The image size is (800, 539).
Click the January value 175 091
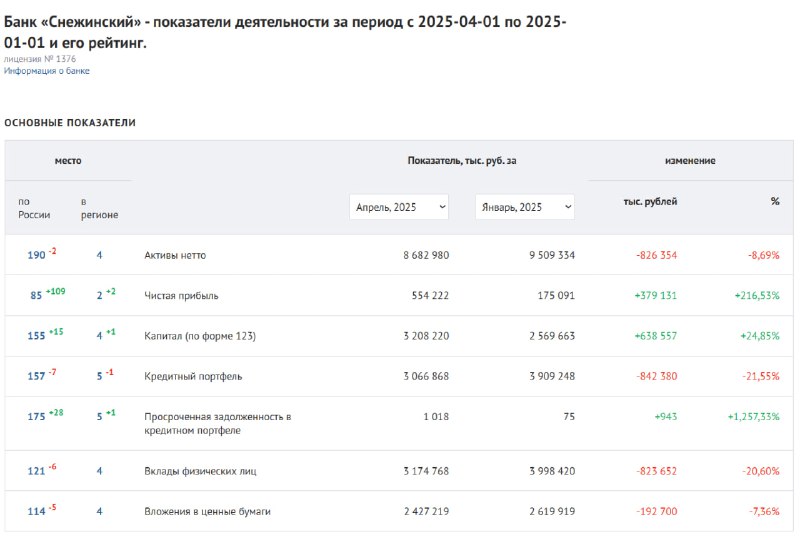556,296
